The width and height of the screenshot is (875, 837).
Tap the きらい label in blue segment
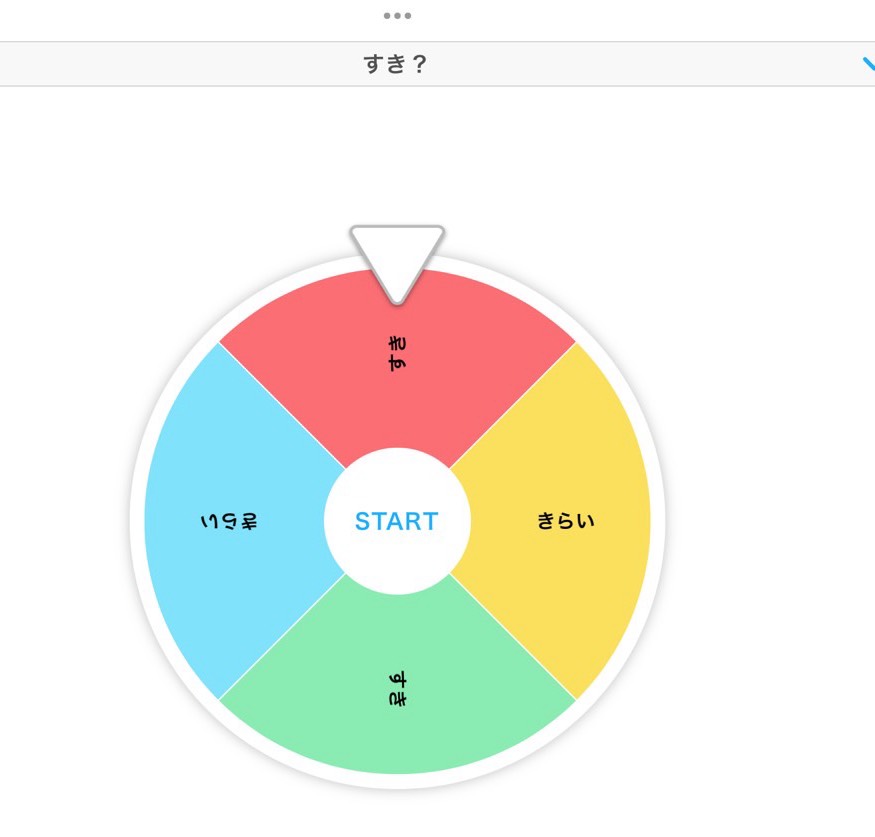coord(229,522)
